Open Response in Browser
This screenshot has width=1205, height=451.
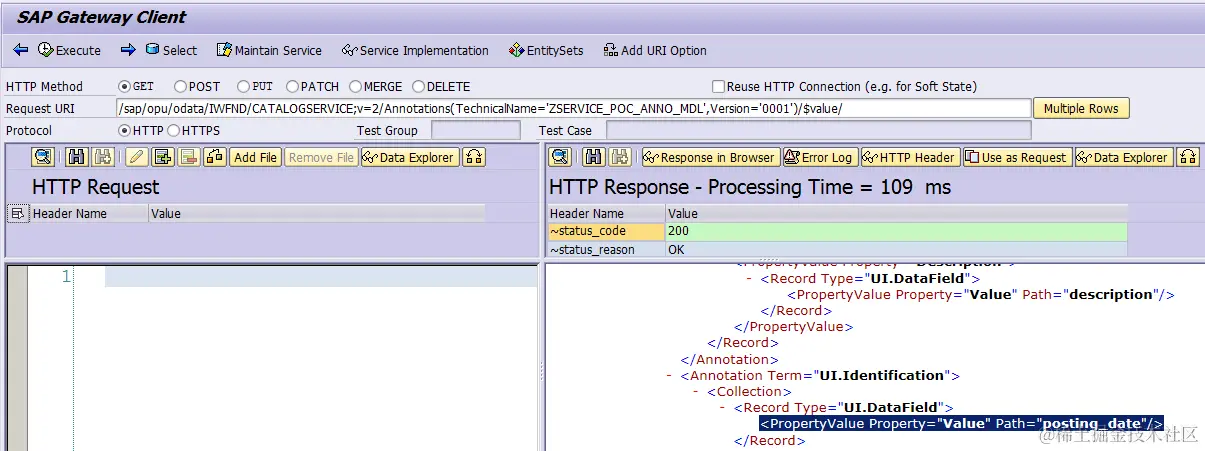coord(710,157)
